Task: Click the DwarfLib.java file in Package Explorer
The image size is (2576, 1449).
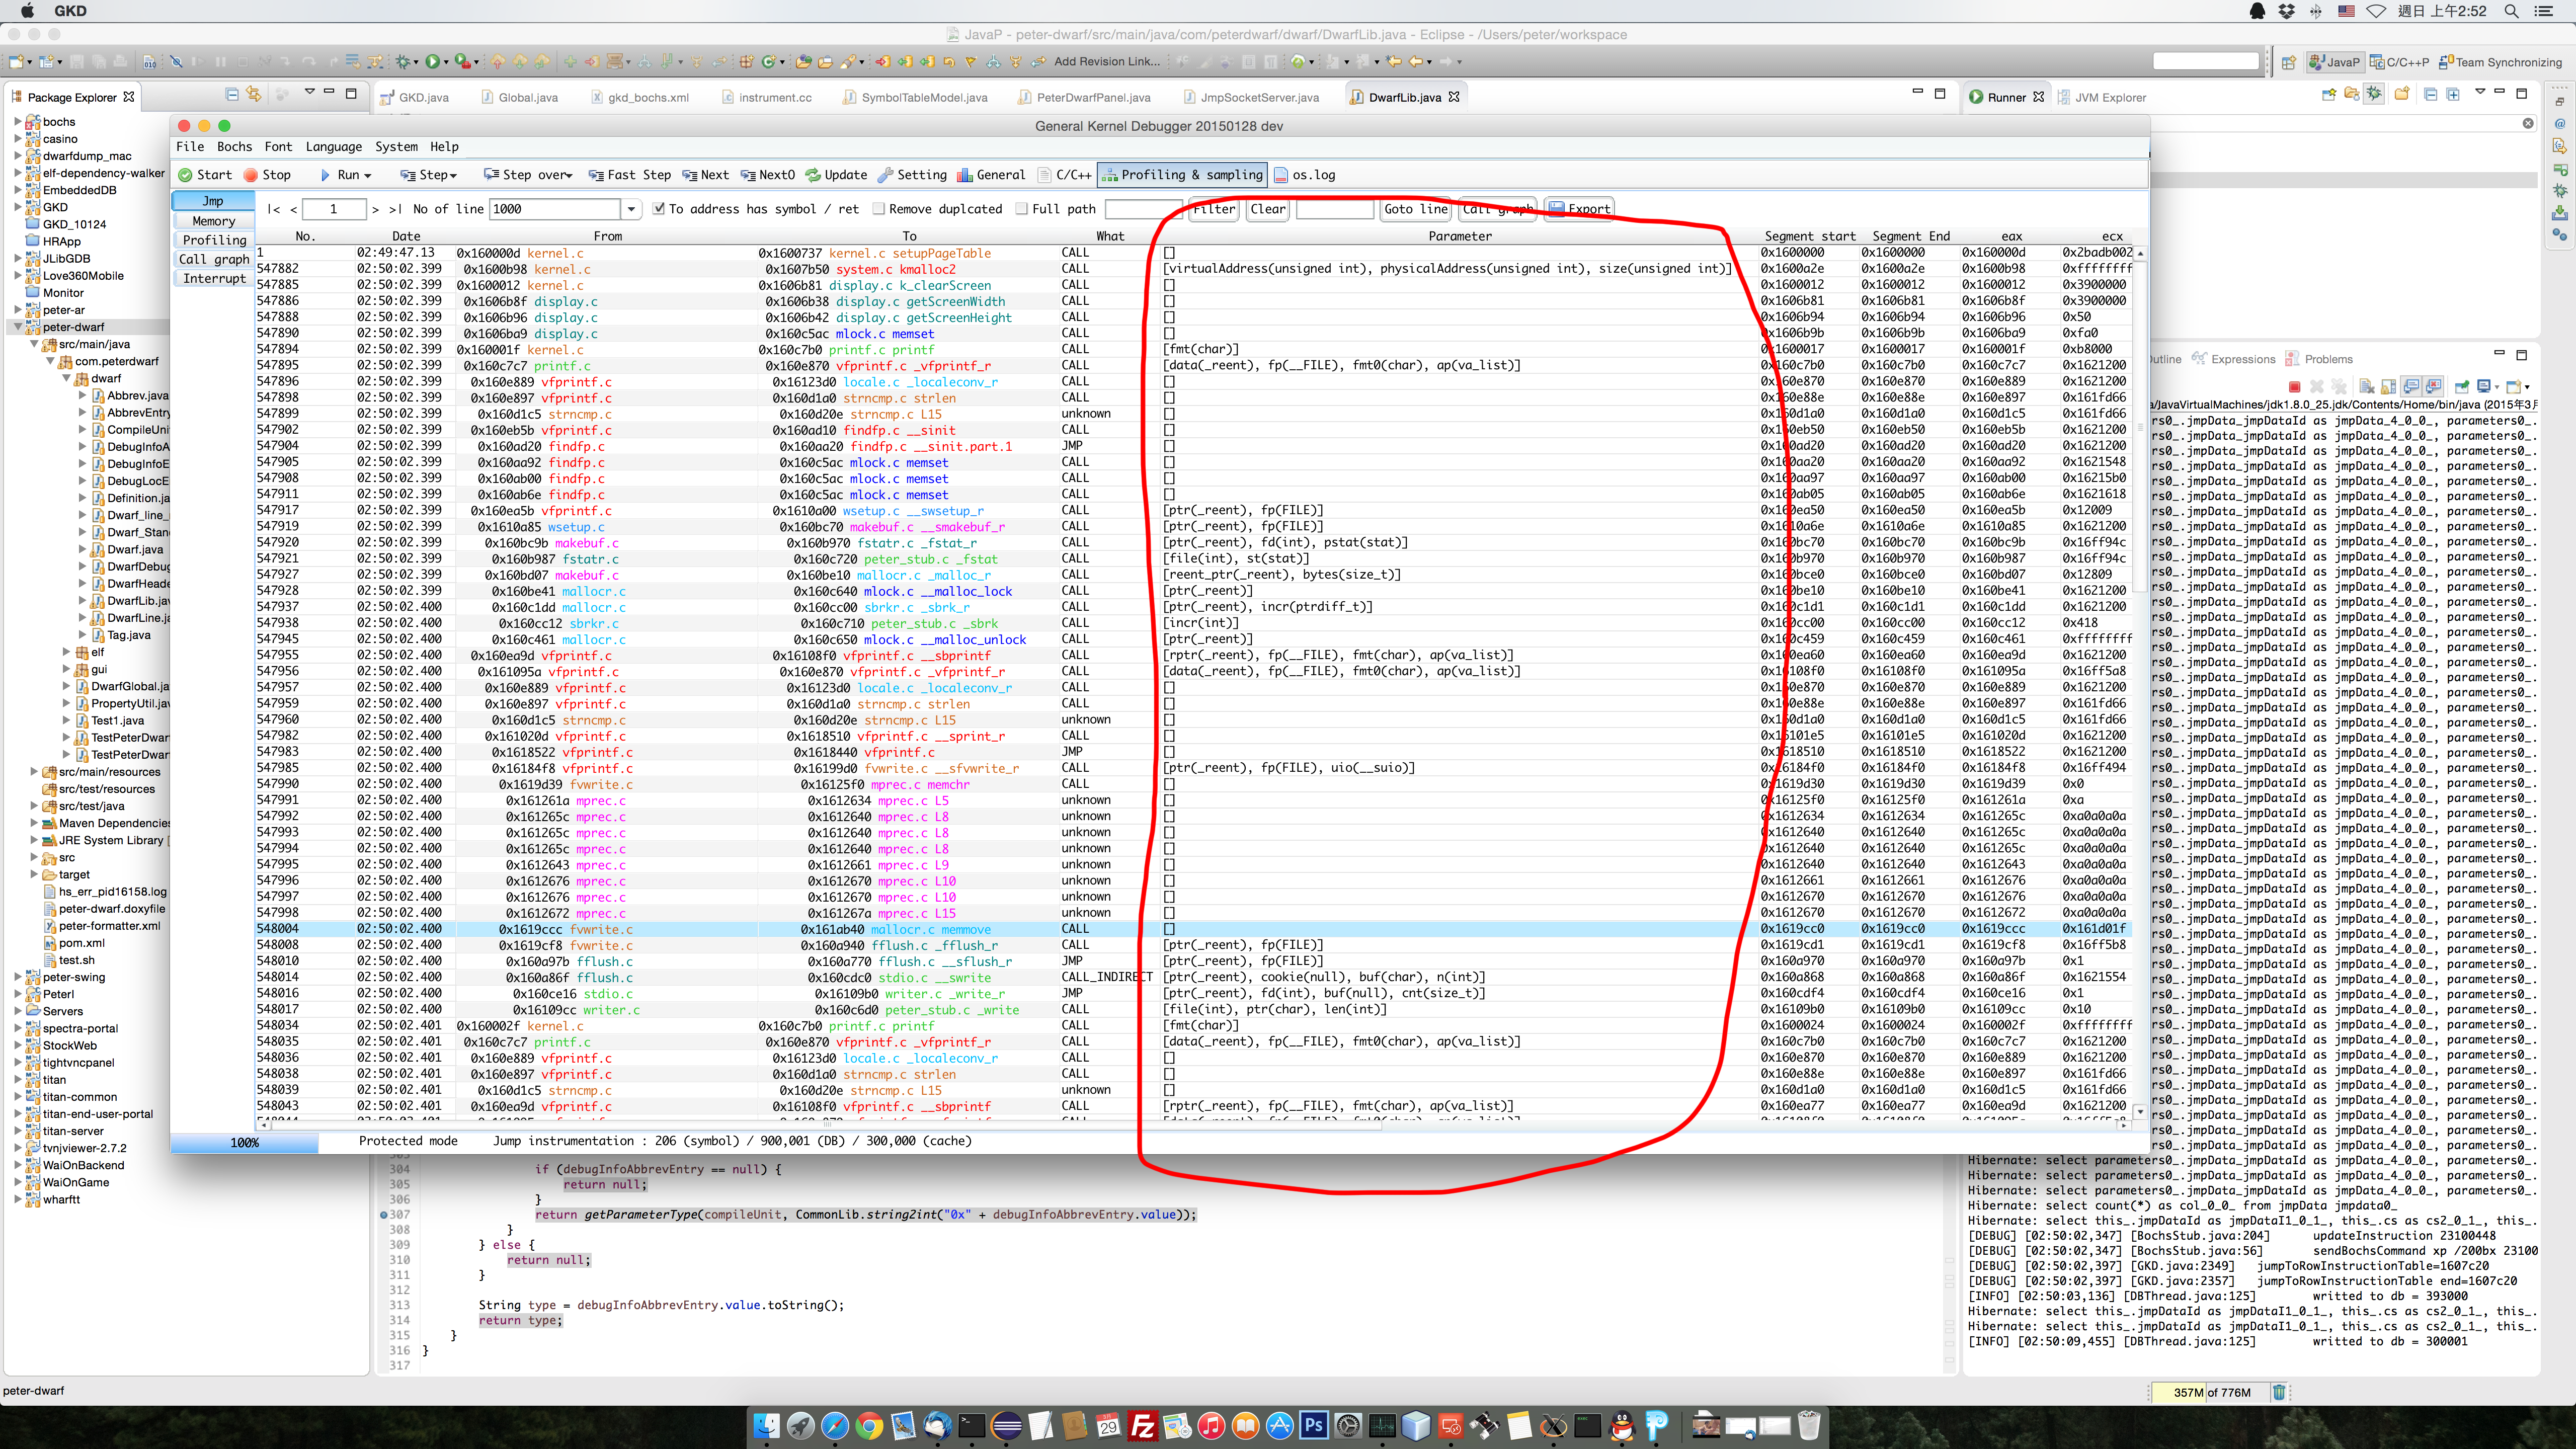Action: [130, 601]
